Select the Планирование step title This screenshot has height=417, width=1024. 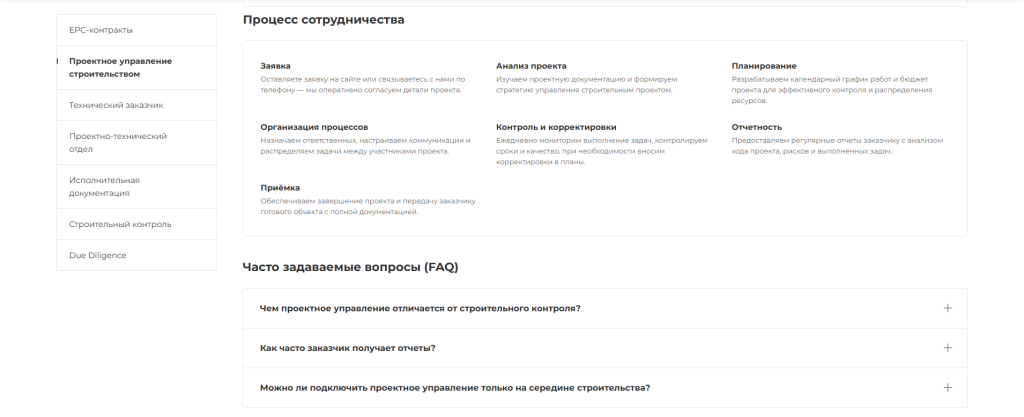[764, 66]
